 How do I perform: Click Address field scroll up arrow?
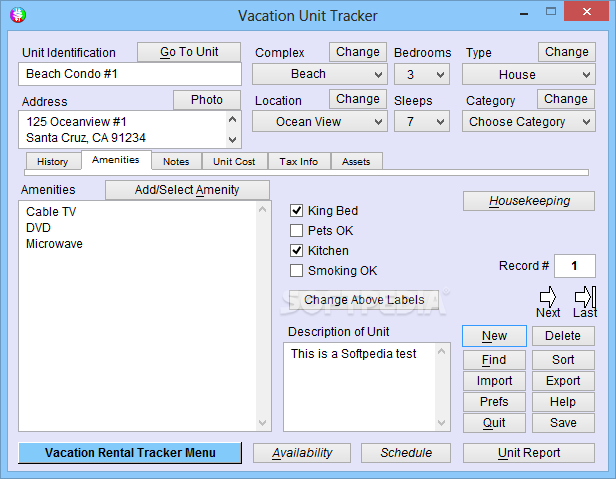pyautogui.click(x=233, y=119)
